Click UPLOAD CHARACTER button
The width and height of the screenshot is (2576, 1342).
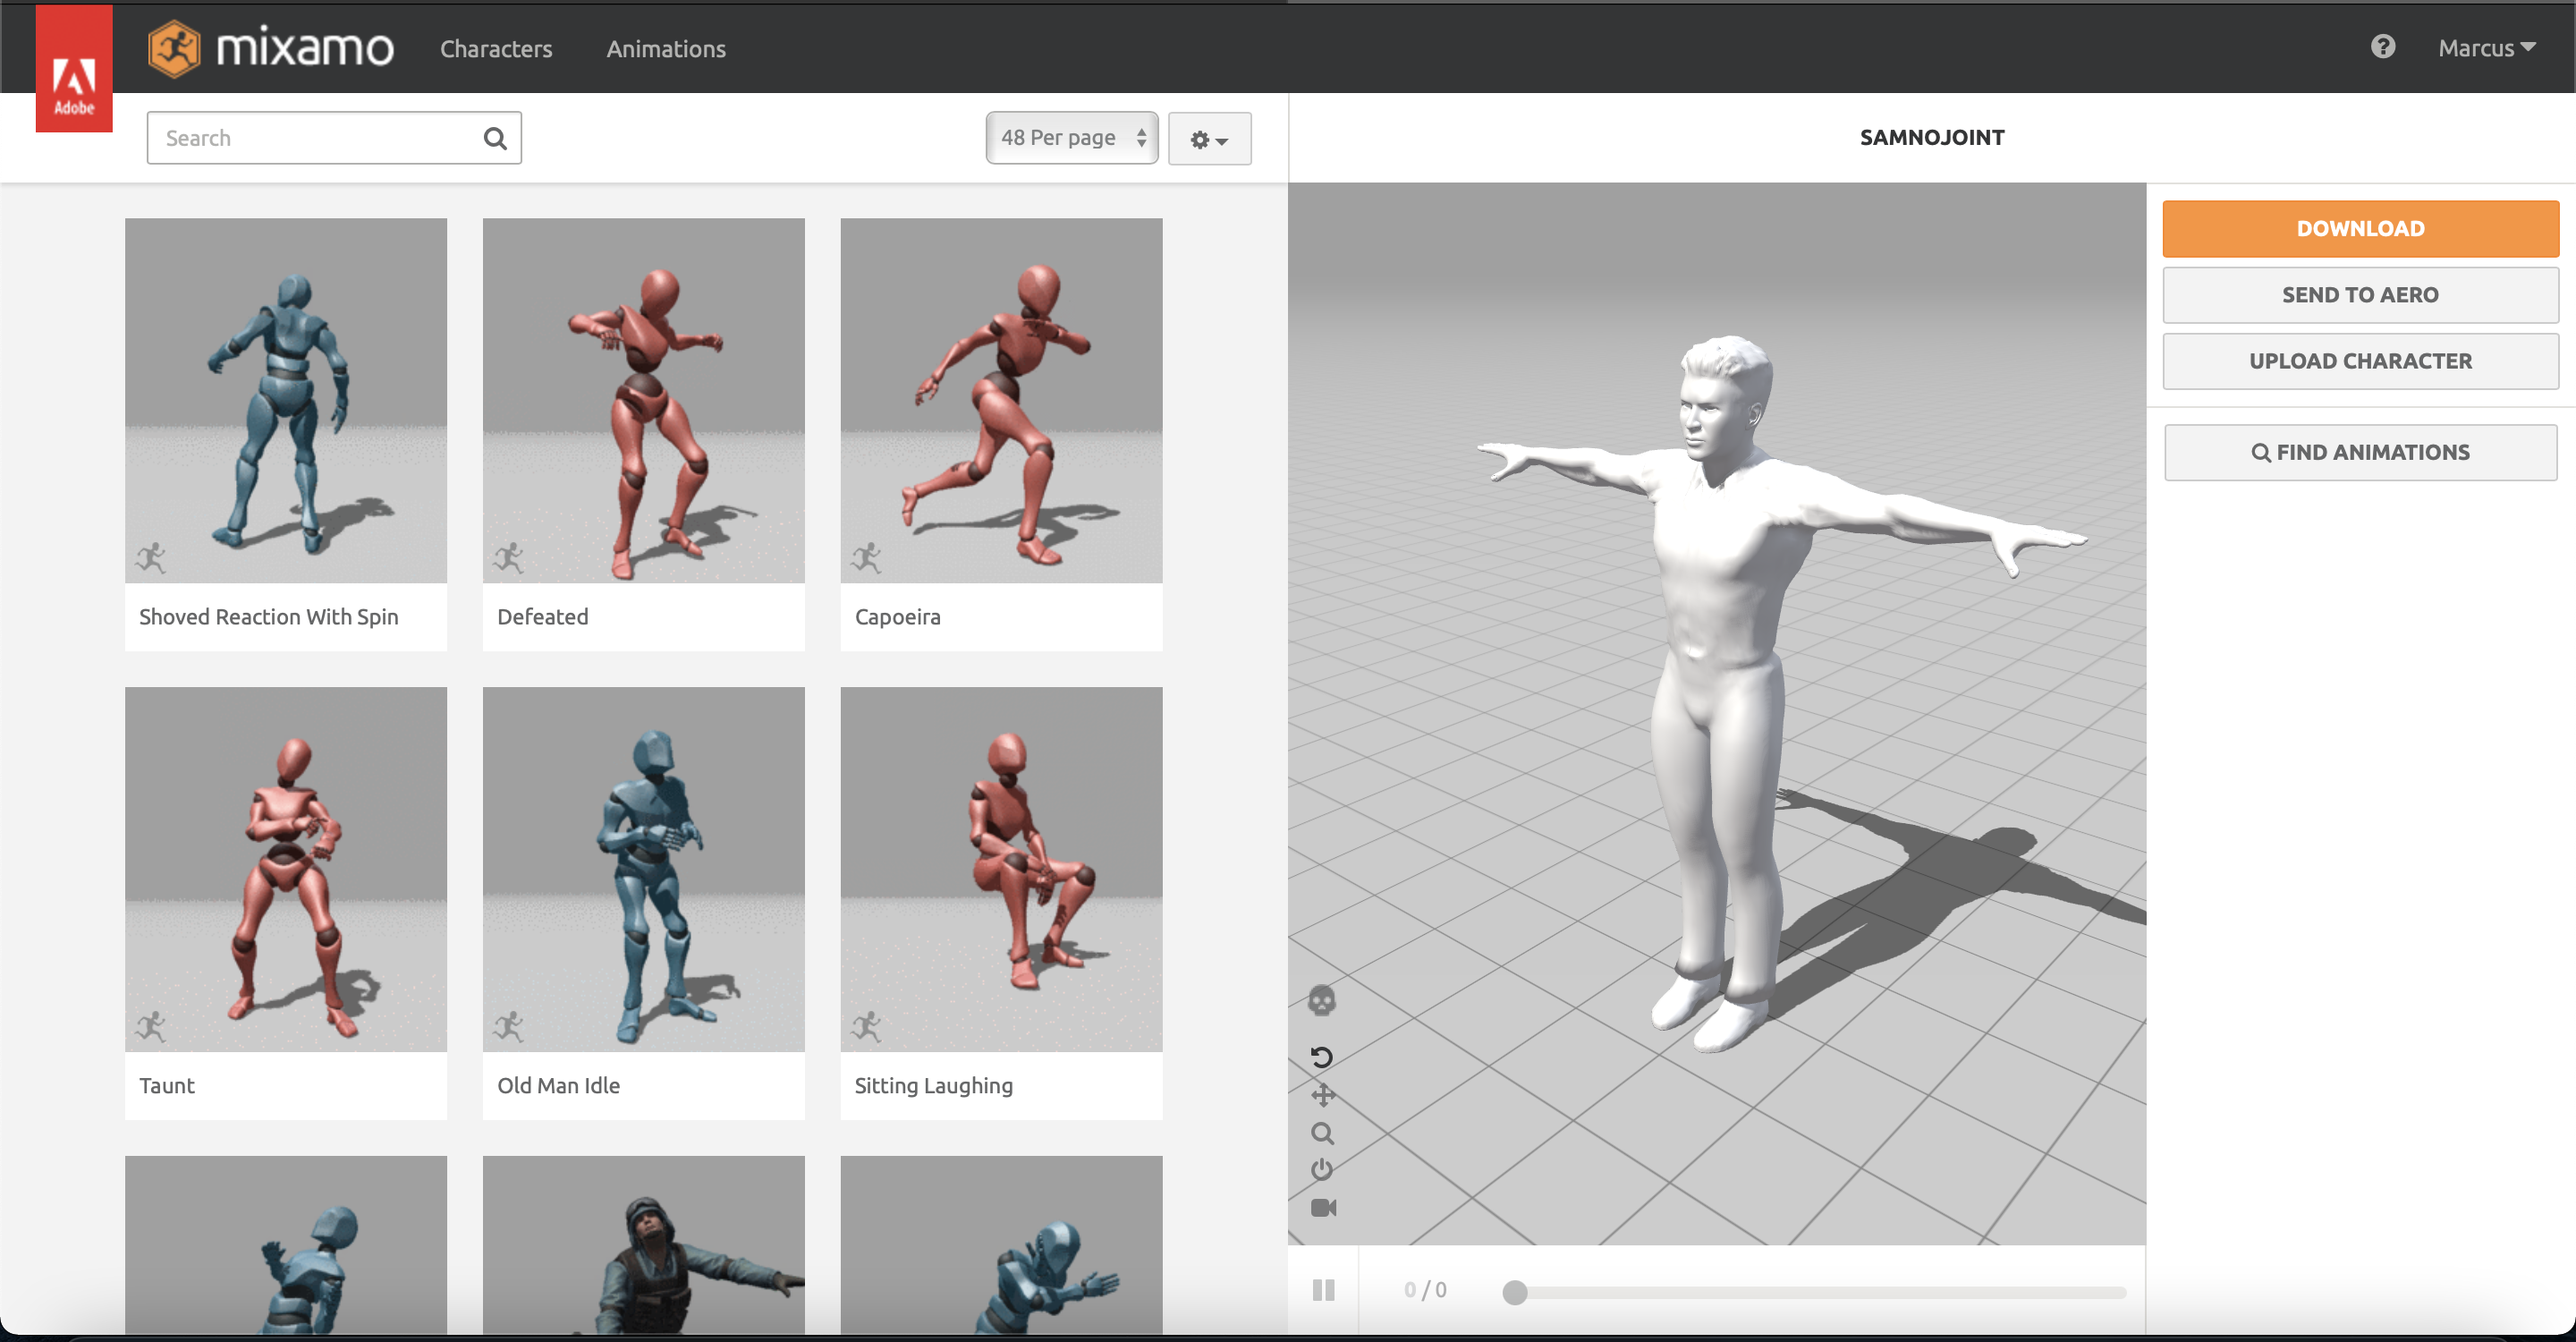click(2360, 361)
